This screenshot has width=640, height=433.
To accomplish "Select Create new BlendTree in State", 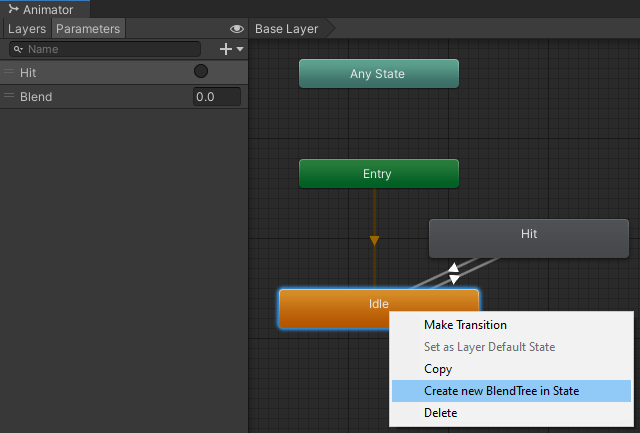I will tap(501, 391).
